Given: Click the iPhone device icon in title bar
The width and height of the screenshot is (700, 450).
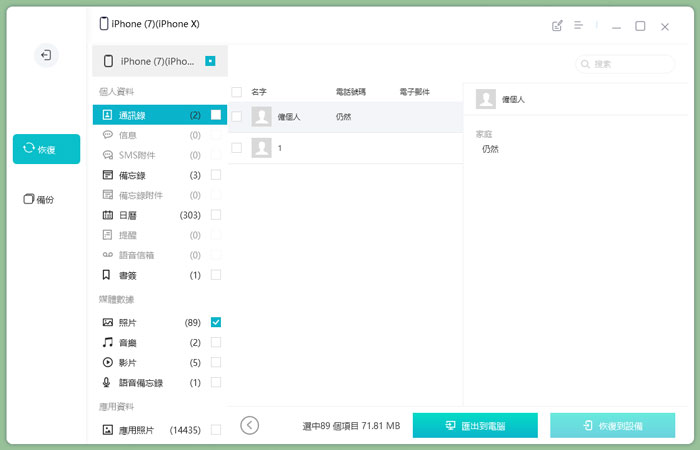Looking at the screenshot, I should 104,24.
